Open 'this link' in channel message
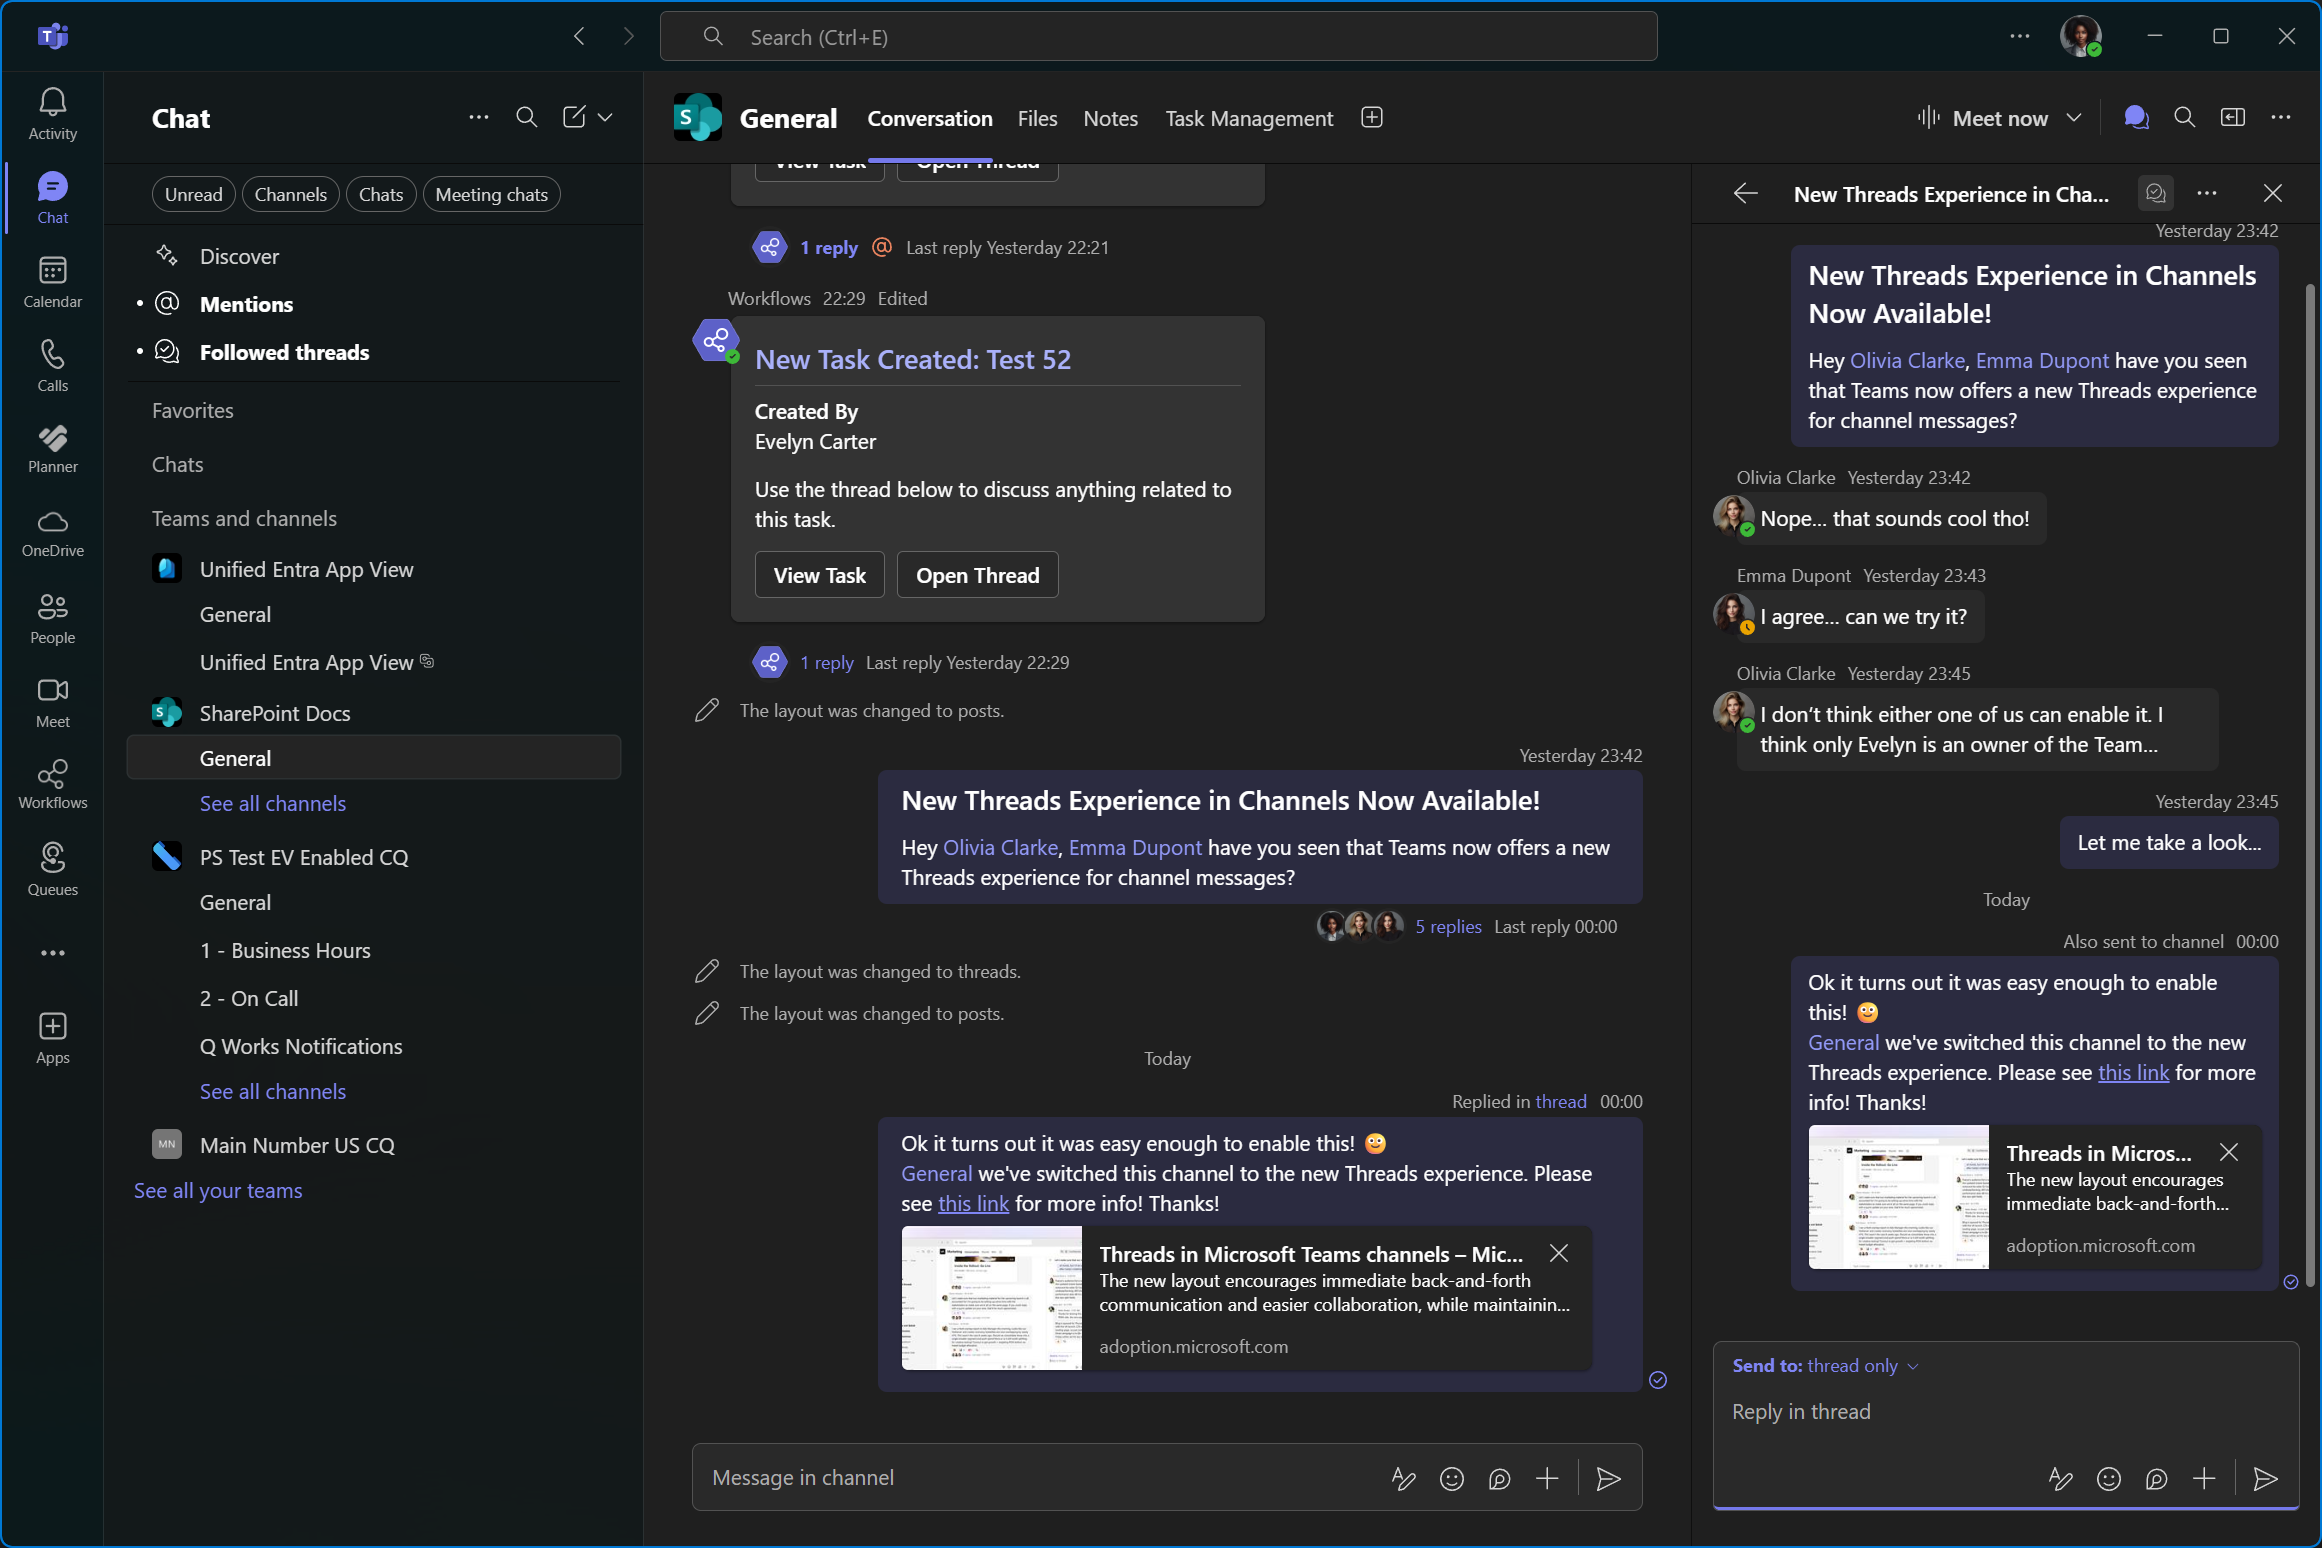Screen dimensions: 2322x1548 point(973,1203)
